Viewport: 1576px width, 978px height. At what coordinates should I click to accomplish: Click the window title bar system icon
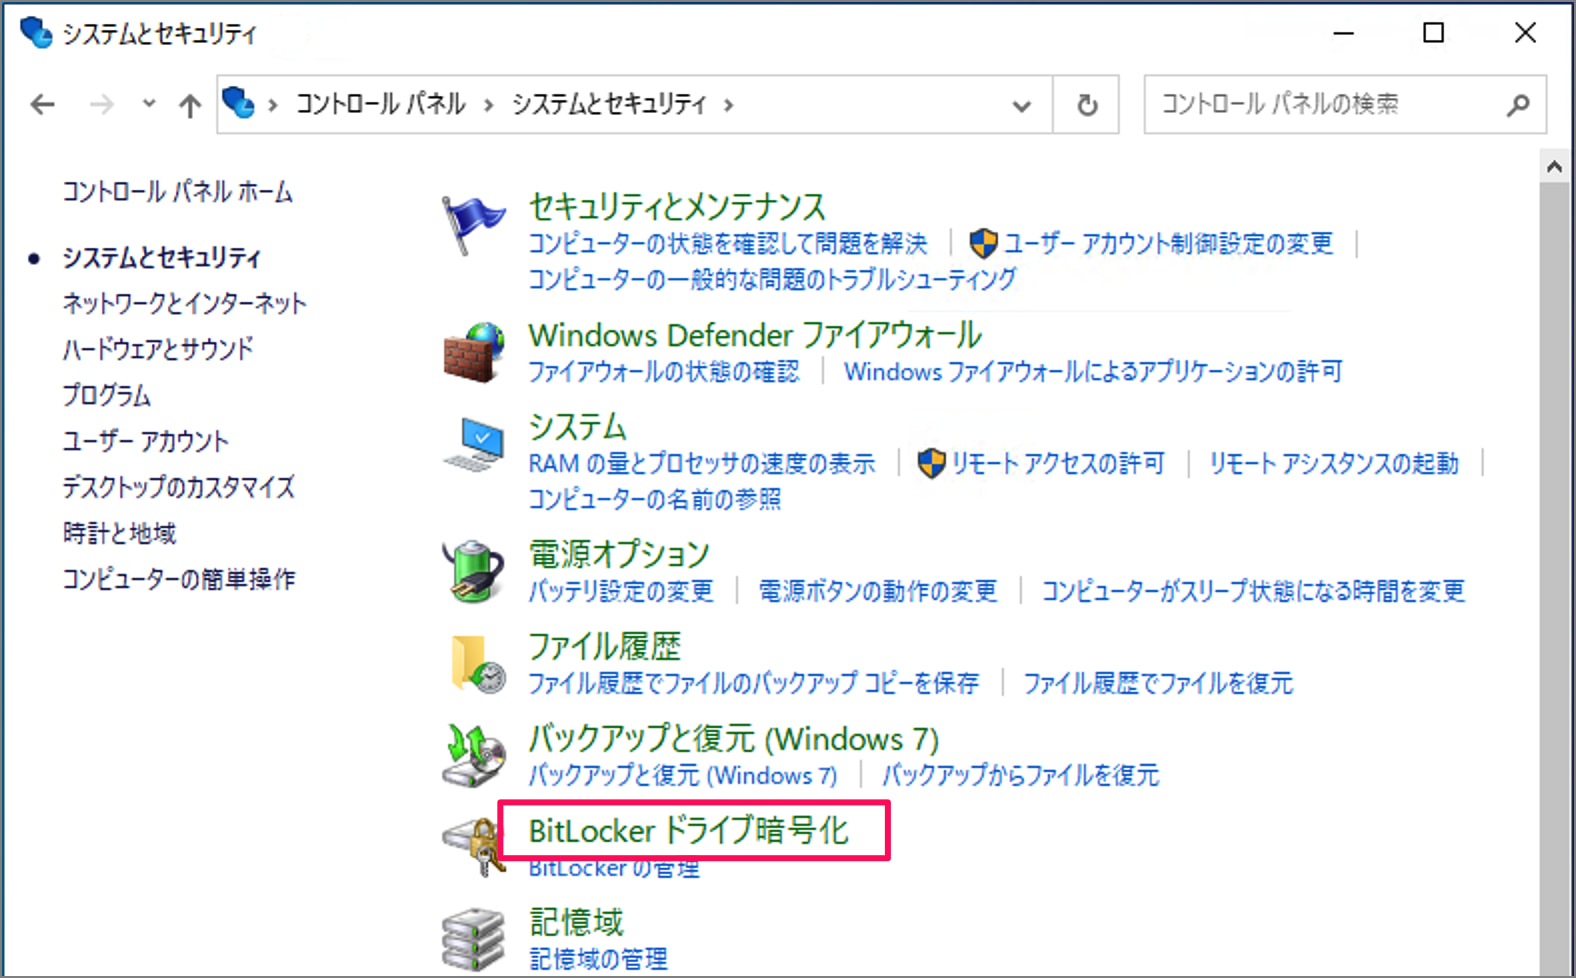pyautogui.click(x=36, y=33)
